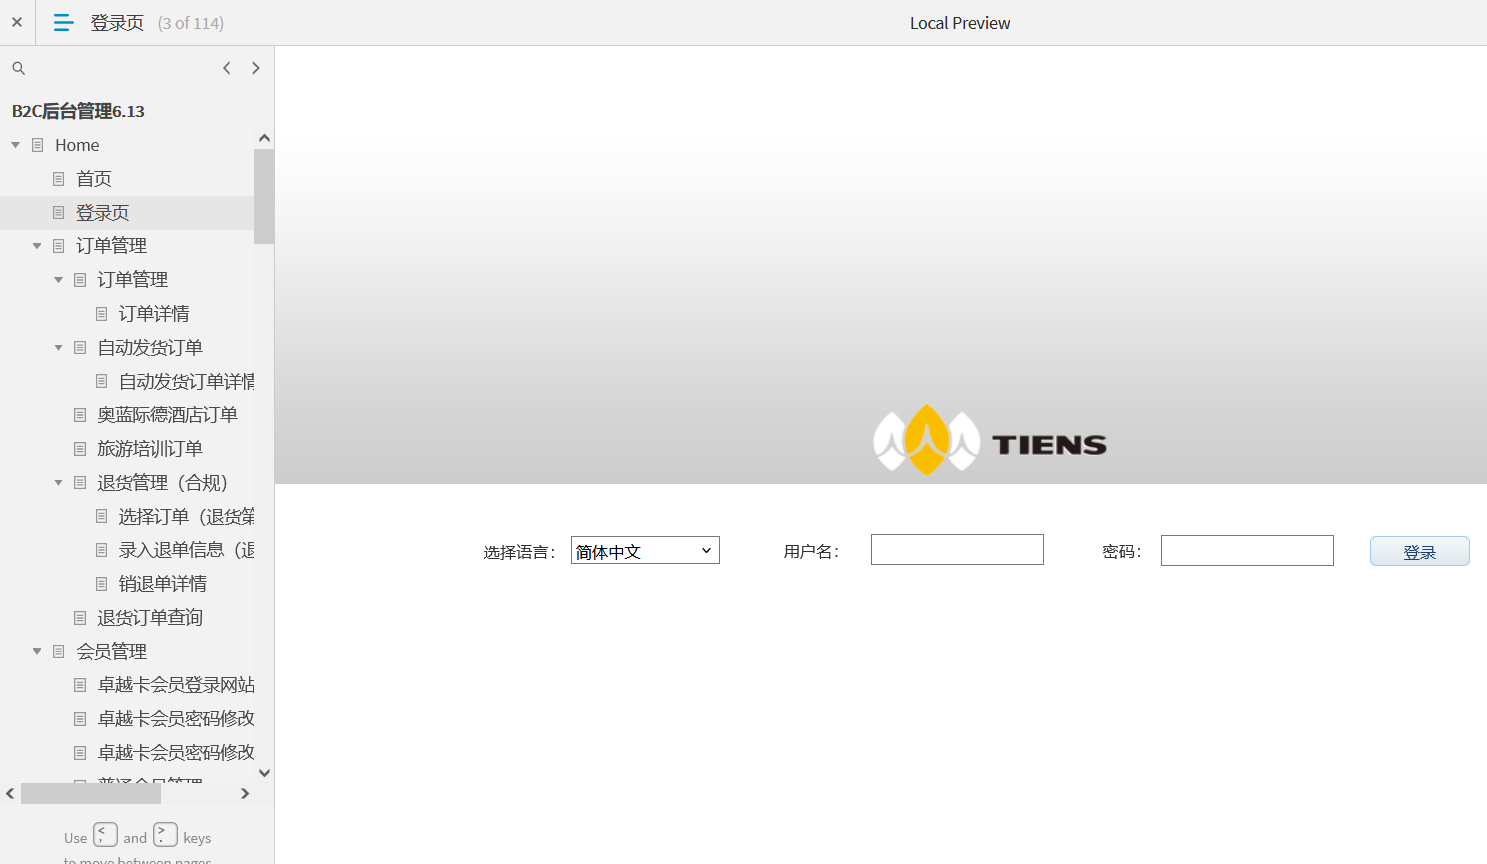Click the 登录页 page title in header
Image resolution: width=1487 pixels, height=864 pixels.
(x=117, y=23)
